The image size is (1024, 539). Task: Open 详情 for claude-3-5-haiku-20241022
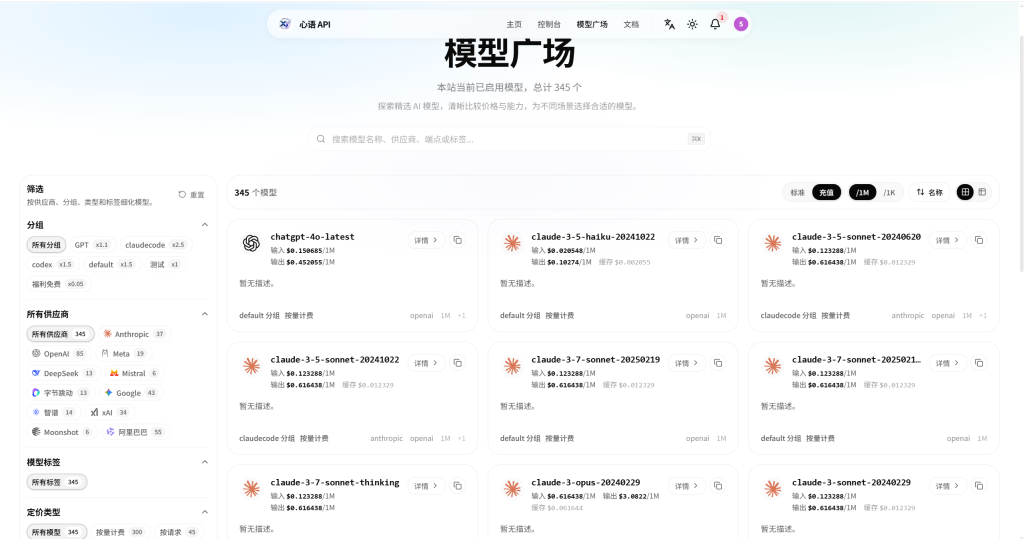click(687, 240)
